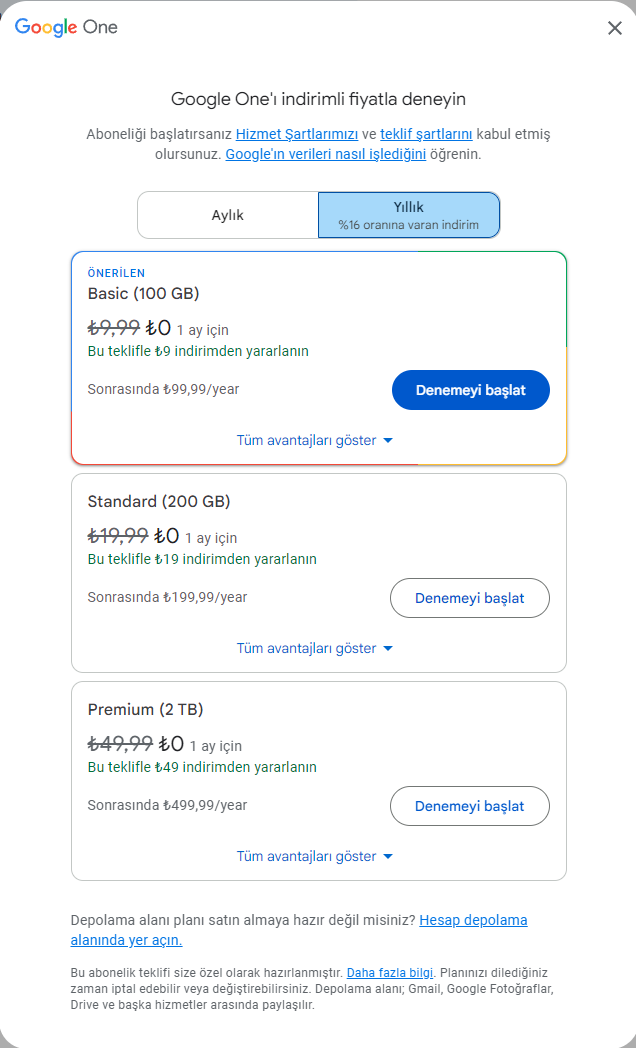Expand all benefits for Basic plan
636x1048 pixels.
click(306, 440)
